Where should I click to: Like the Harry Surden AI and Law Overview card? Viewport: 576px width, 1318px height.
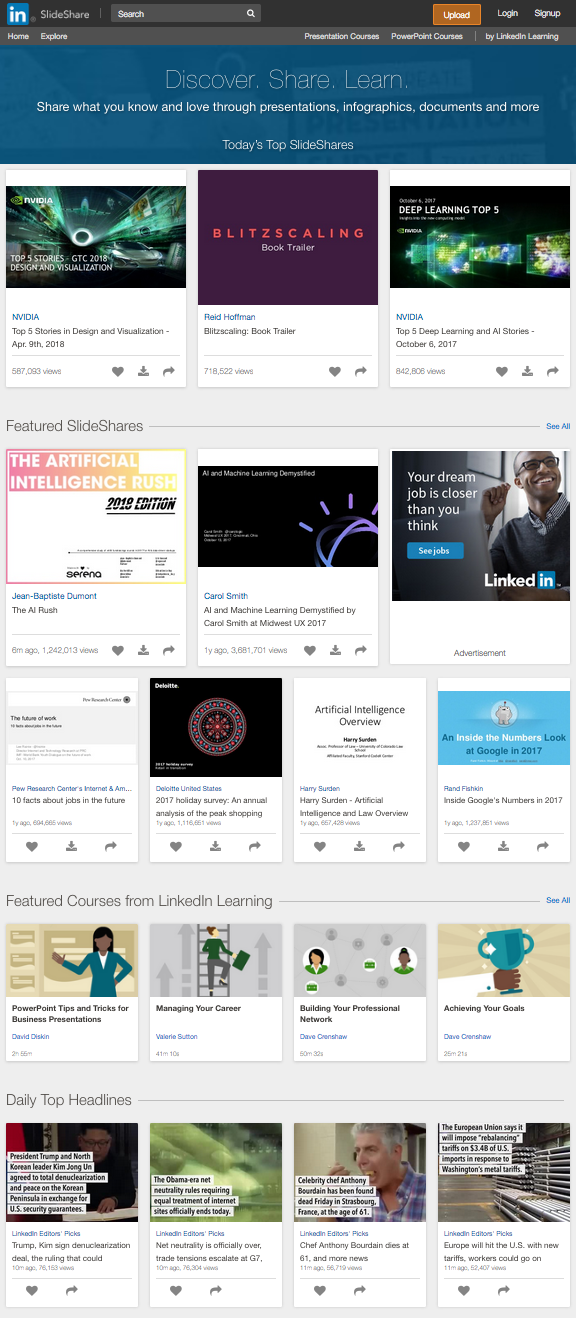(x=320, y=846)
